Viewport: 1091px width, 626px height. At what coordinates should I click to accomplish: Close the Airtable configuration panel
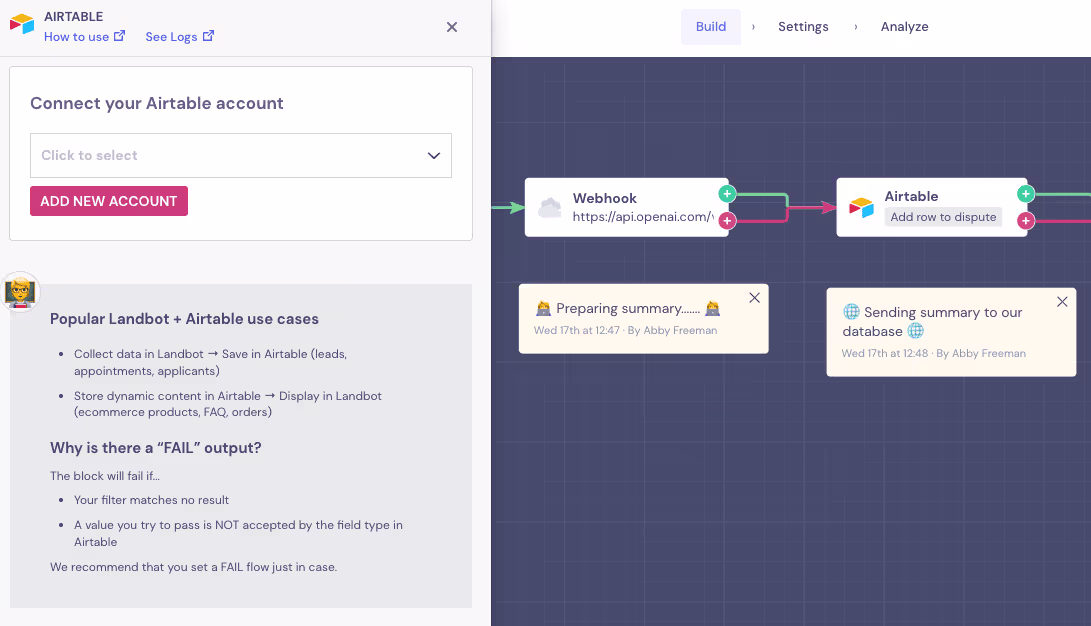(452, 27)
